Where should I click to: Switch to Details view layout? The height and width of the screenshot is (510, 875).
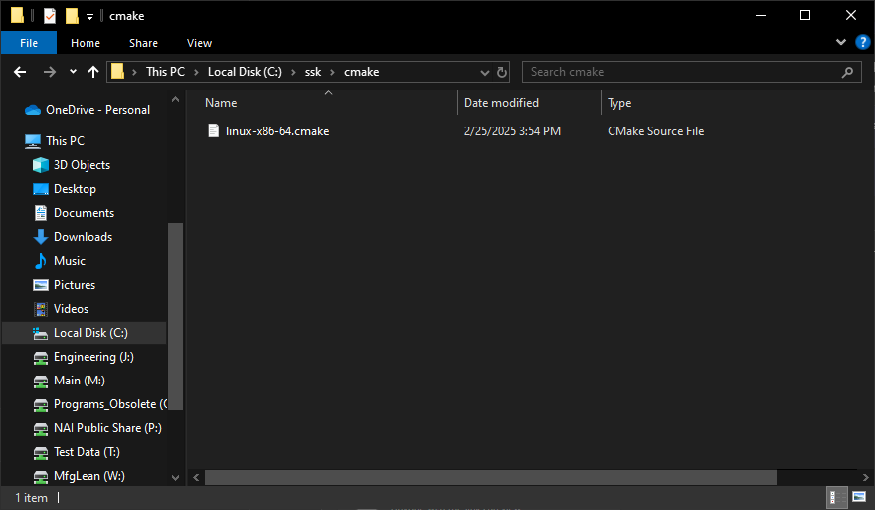tap(835, 497)
